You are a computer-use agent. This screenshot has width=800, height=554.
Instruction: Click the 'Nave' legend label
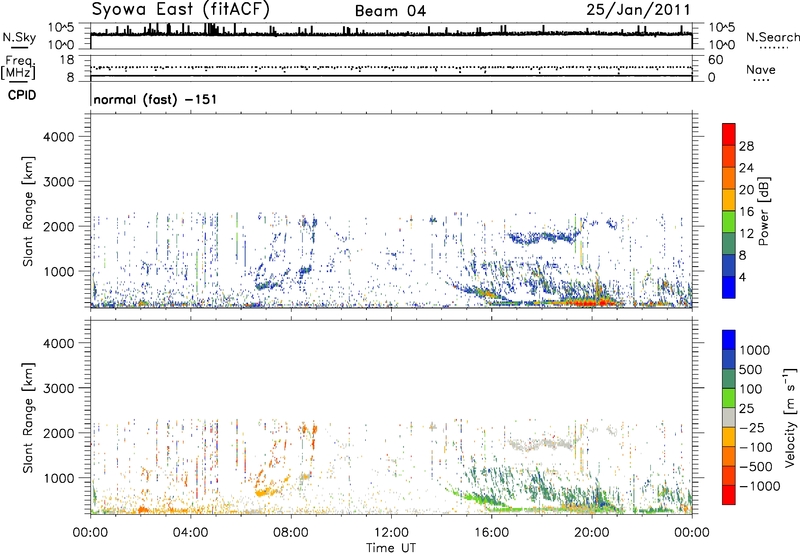click(x=761, y=70)
